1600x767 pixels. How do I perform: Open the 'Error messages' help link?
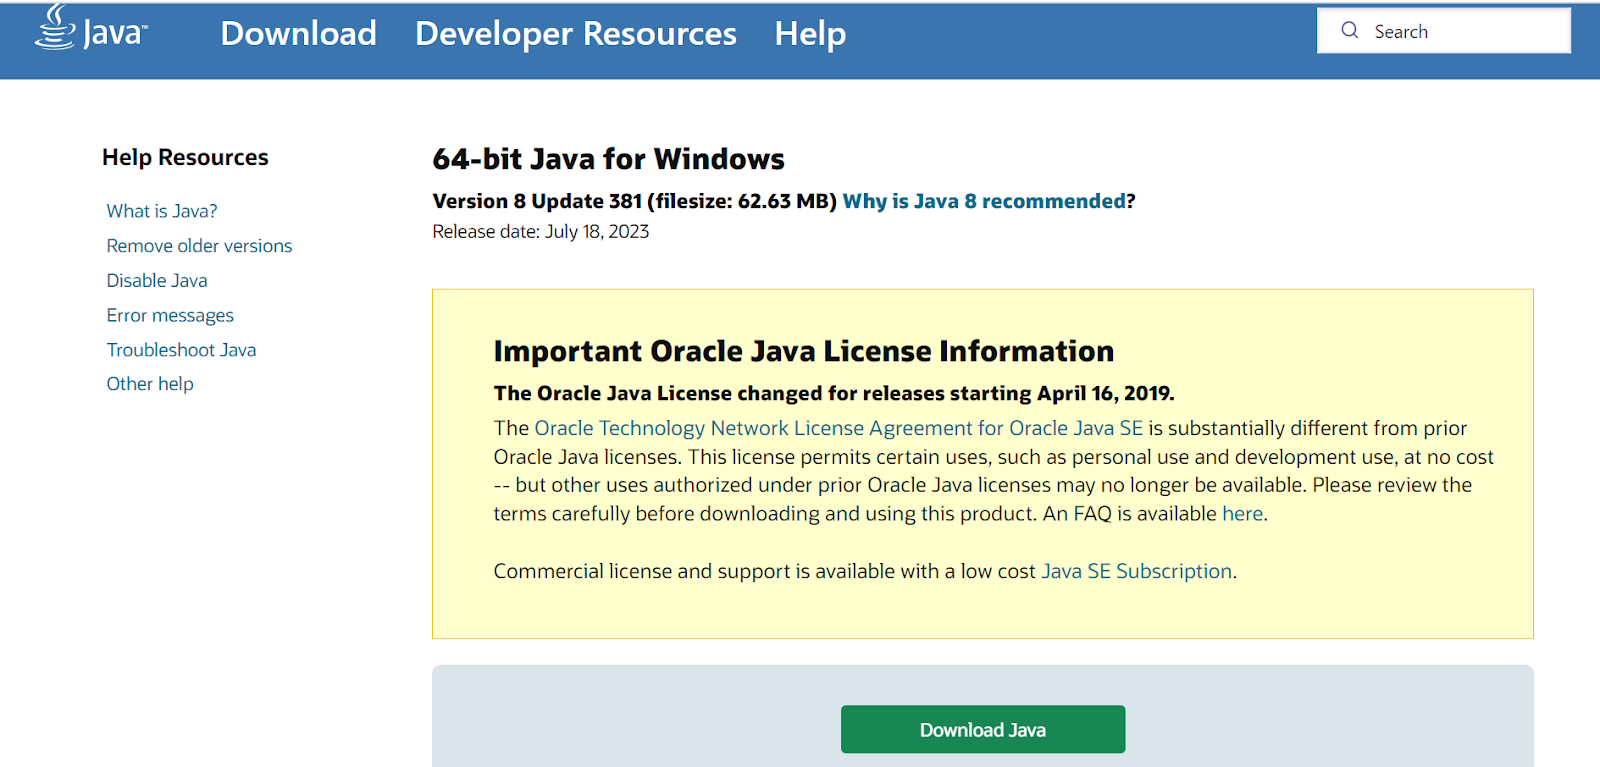[170, 315]
